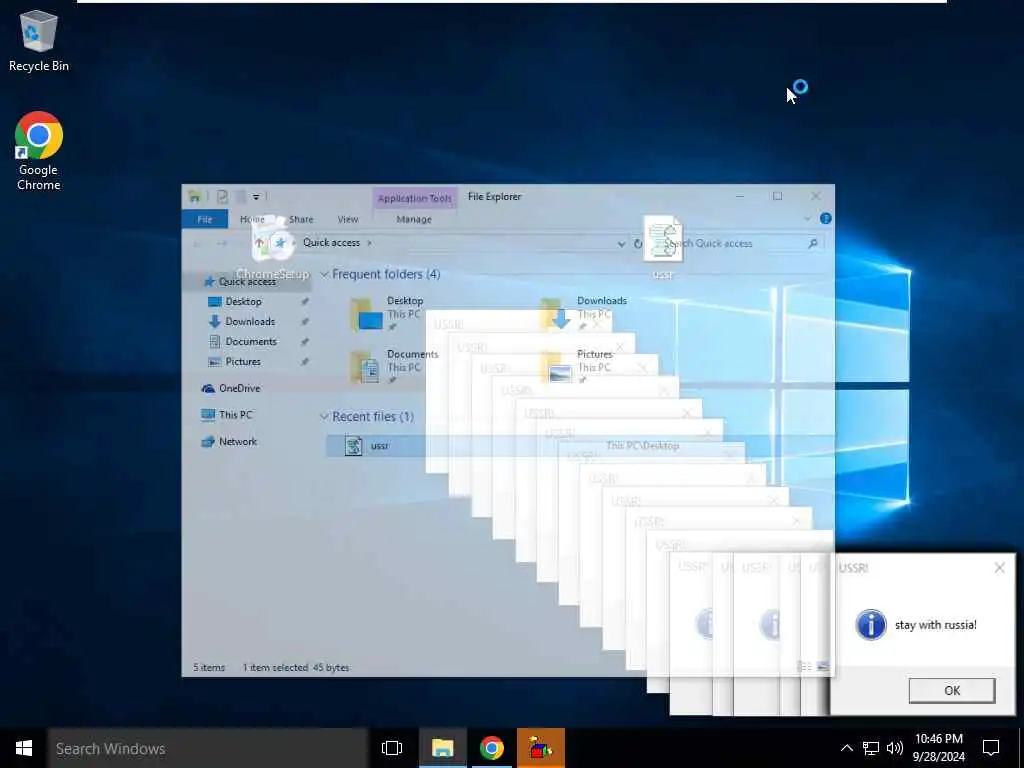Show hidden system tray icons

click(x=846, y=748)
